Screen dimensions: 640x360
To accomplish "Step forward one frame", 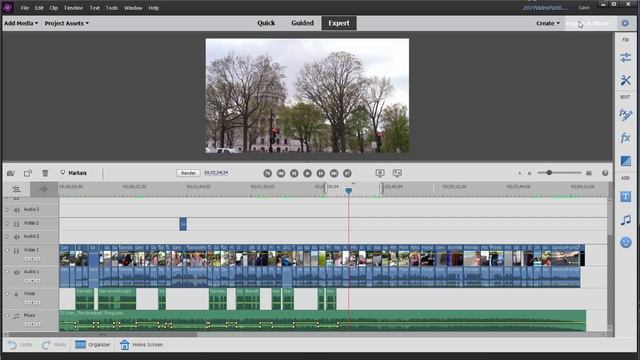I will click(x=321, y=173).
